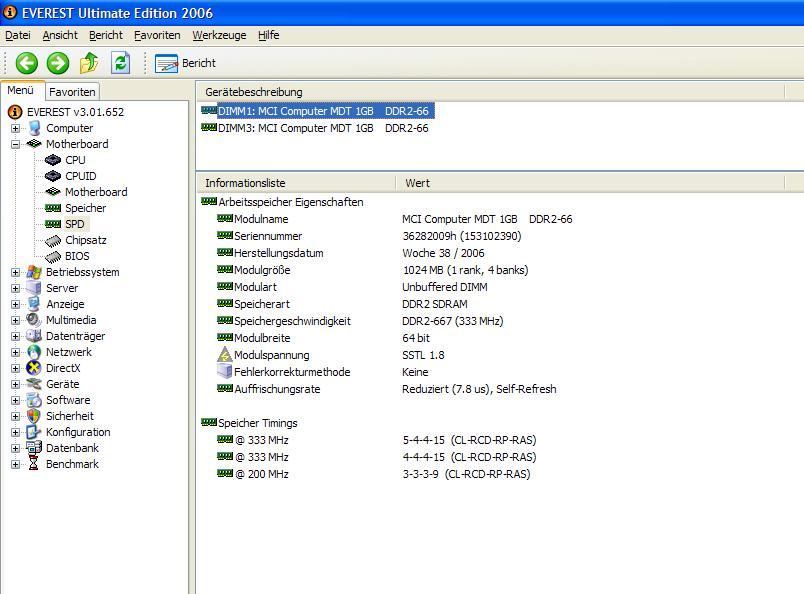Viewport: 804px width, 594px height.
Task: Click the DirectX icon
Action: click(34, 368)
